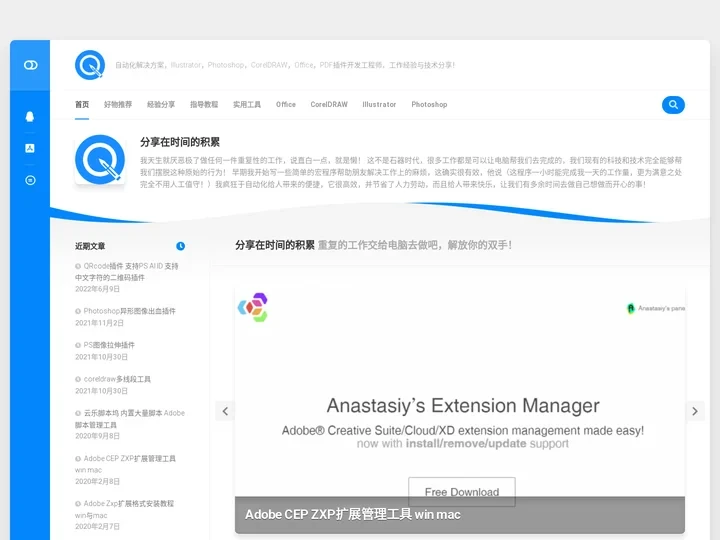Click the Free Download button

coord(462,492)
